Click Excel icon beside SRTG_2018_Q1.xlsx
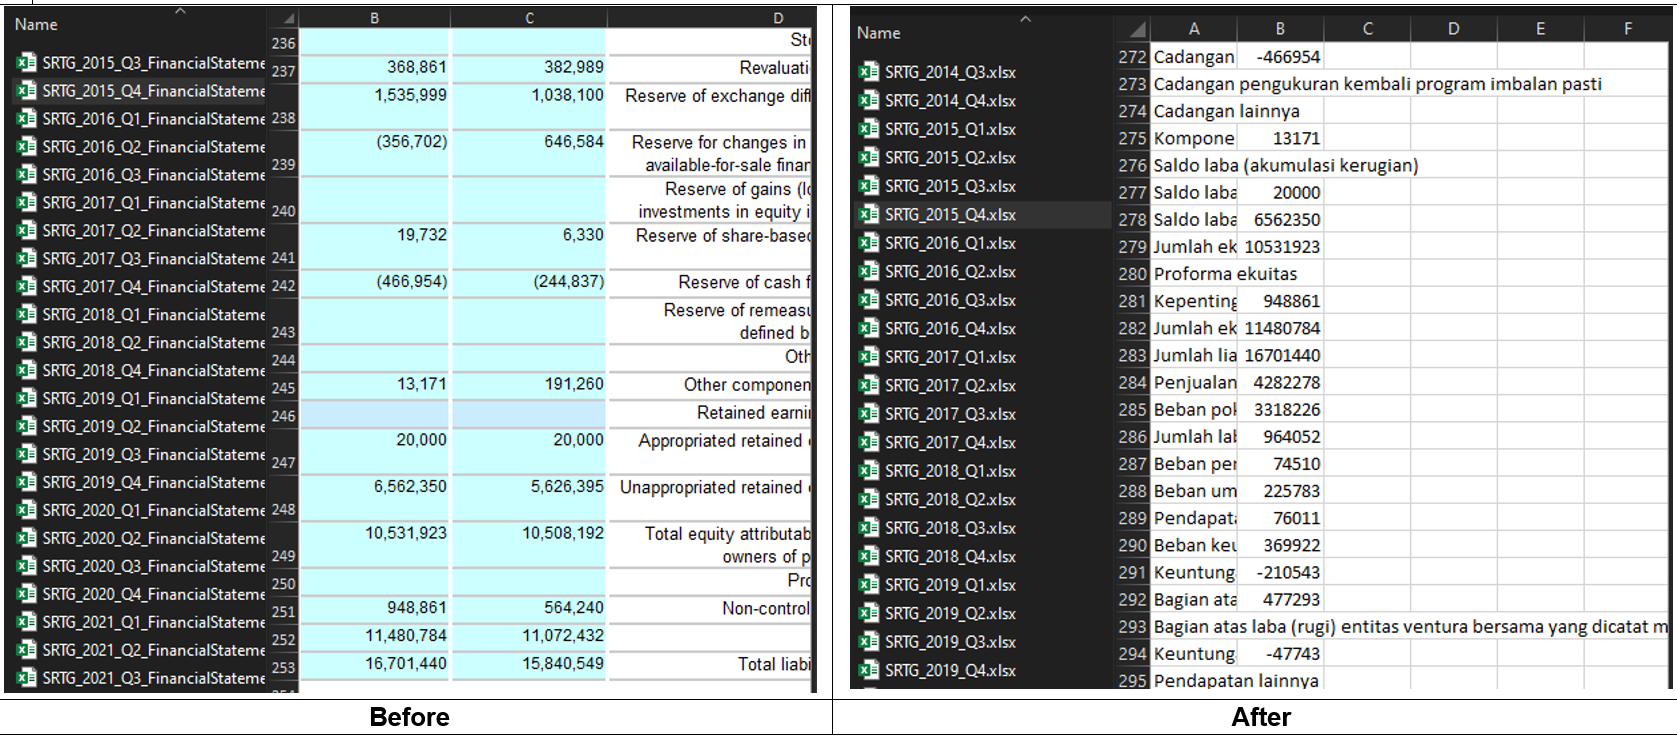Screen dimensions: 1677x738 pos(869,471)
